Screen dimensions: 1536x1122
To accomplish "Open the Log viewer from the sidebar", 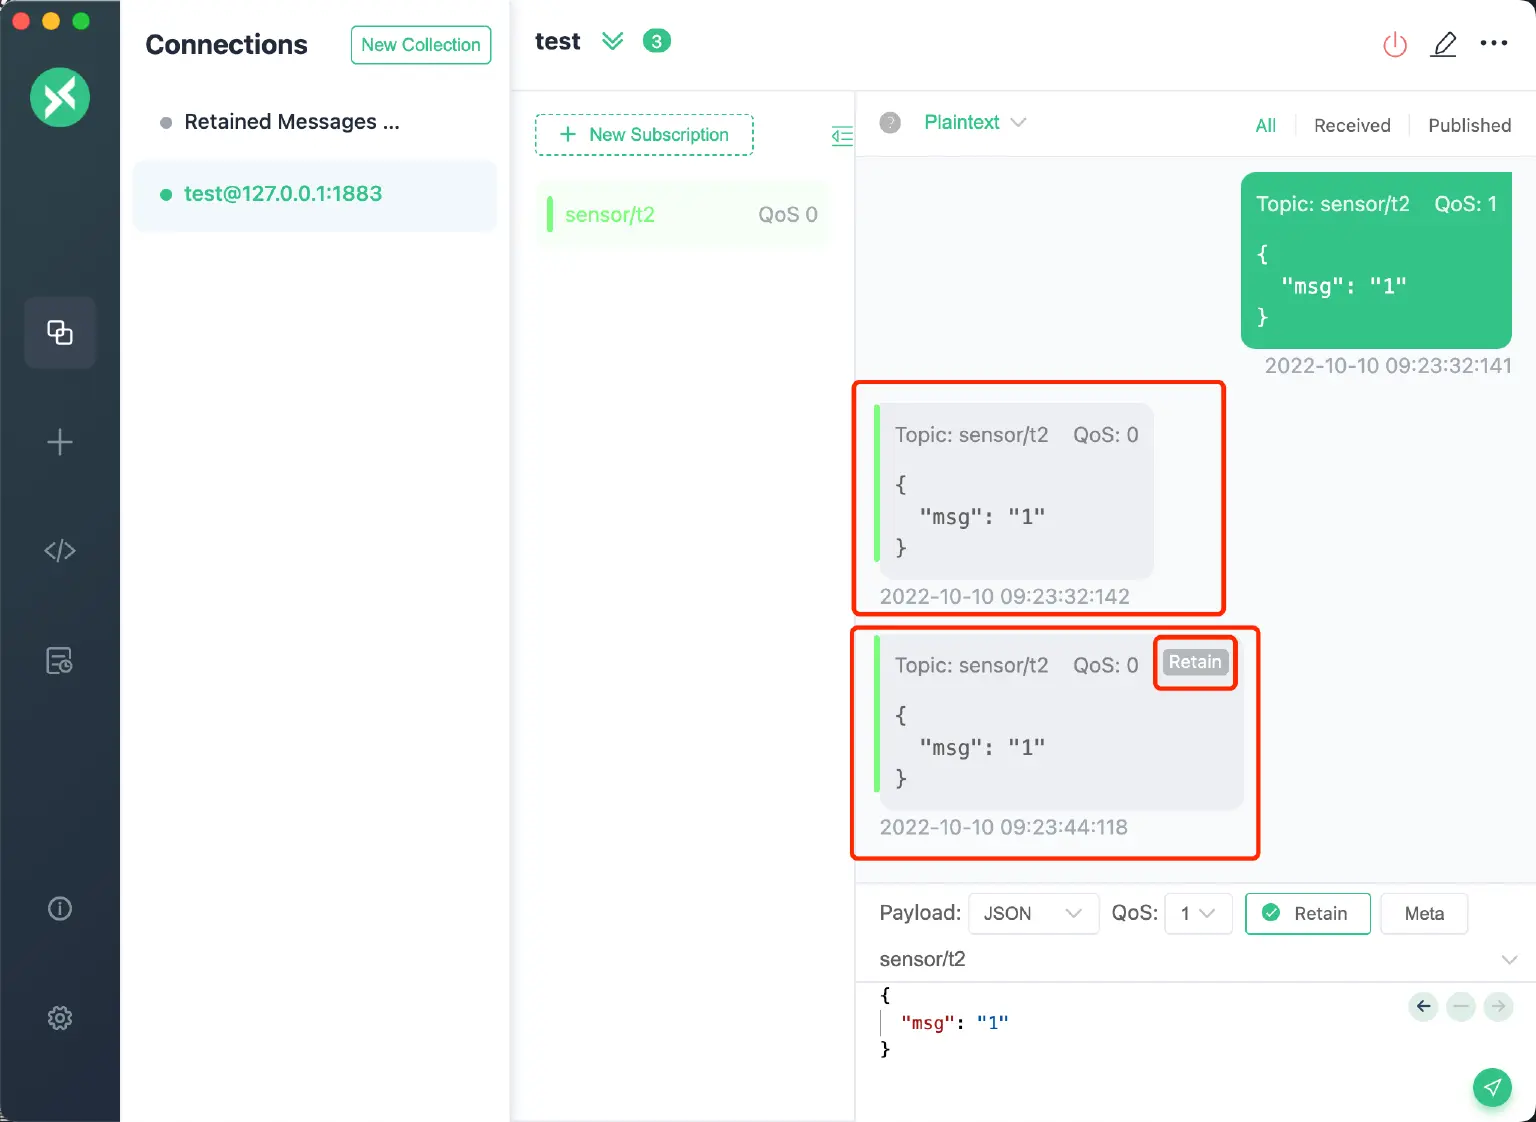I will coord(60,660).
